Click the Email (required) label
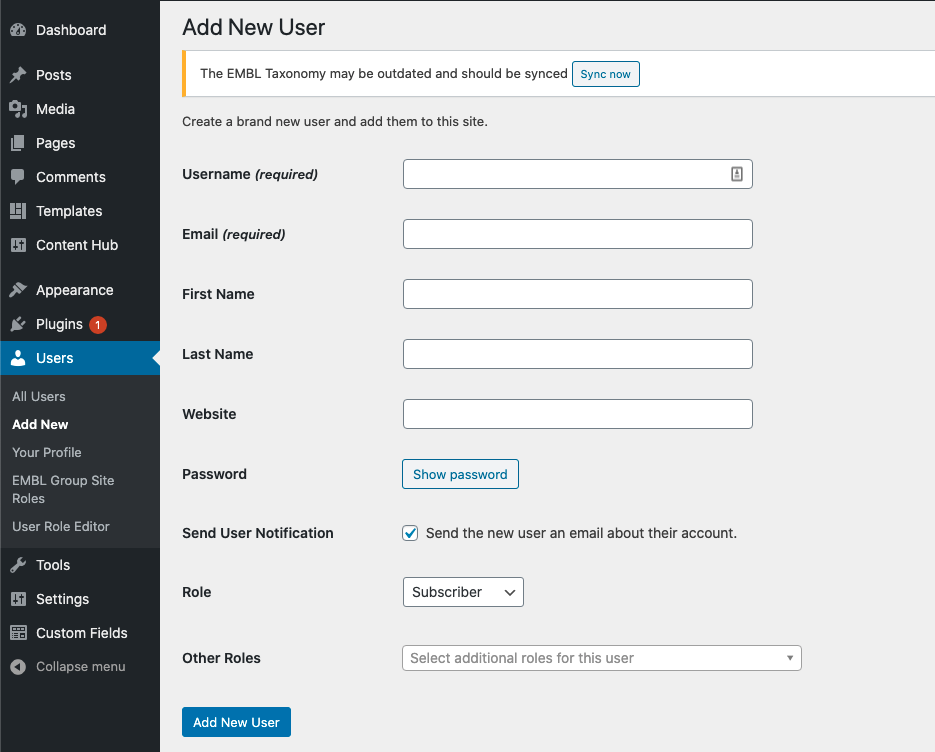Image resolution: width=935 pixels, height=752 pixels. click(234, 234)
